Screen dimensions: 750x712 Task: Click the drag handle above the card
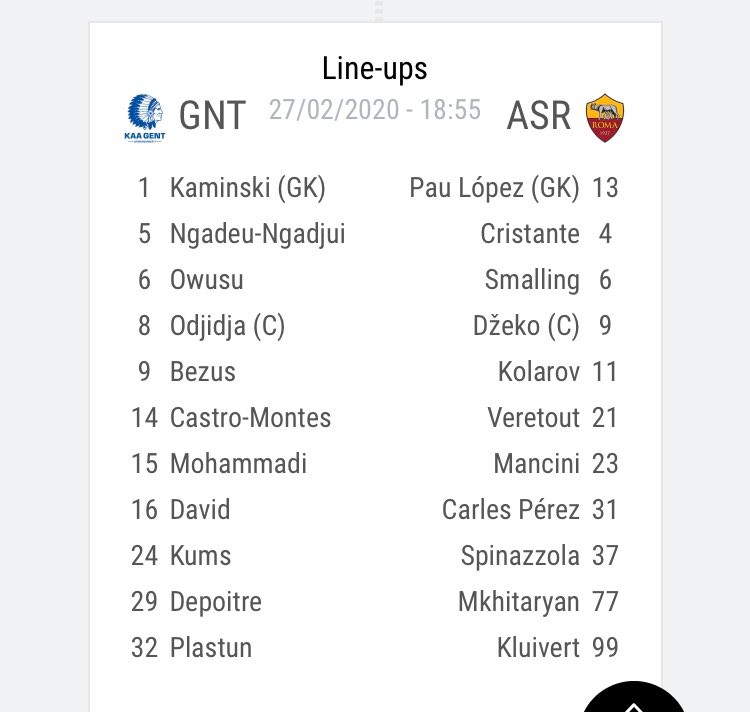[x=378, y=11]
